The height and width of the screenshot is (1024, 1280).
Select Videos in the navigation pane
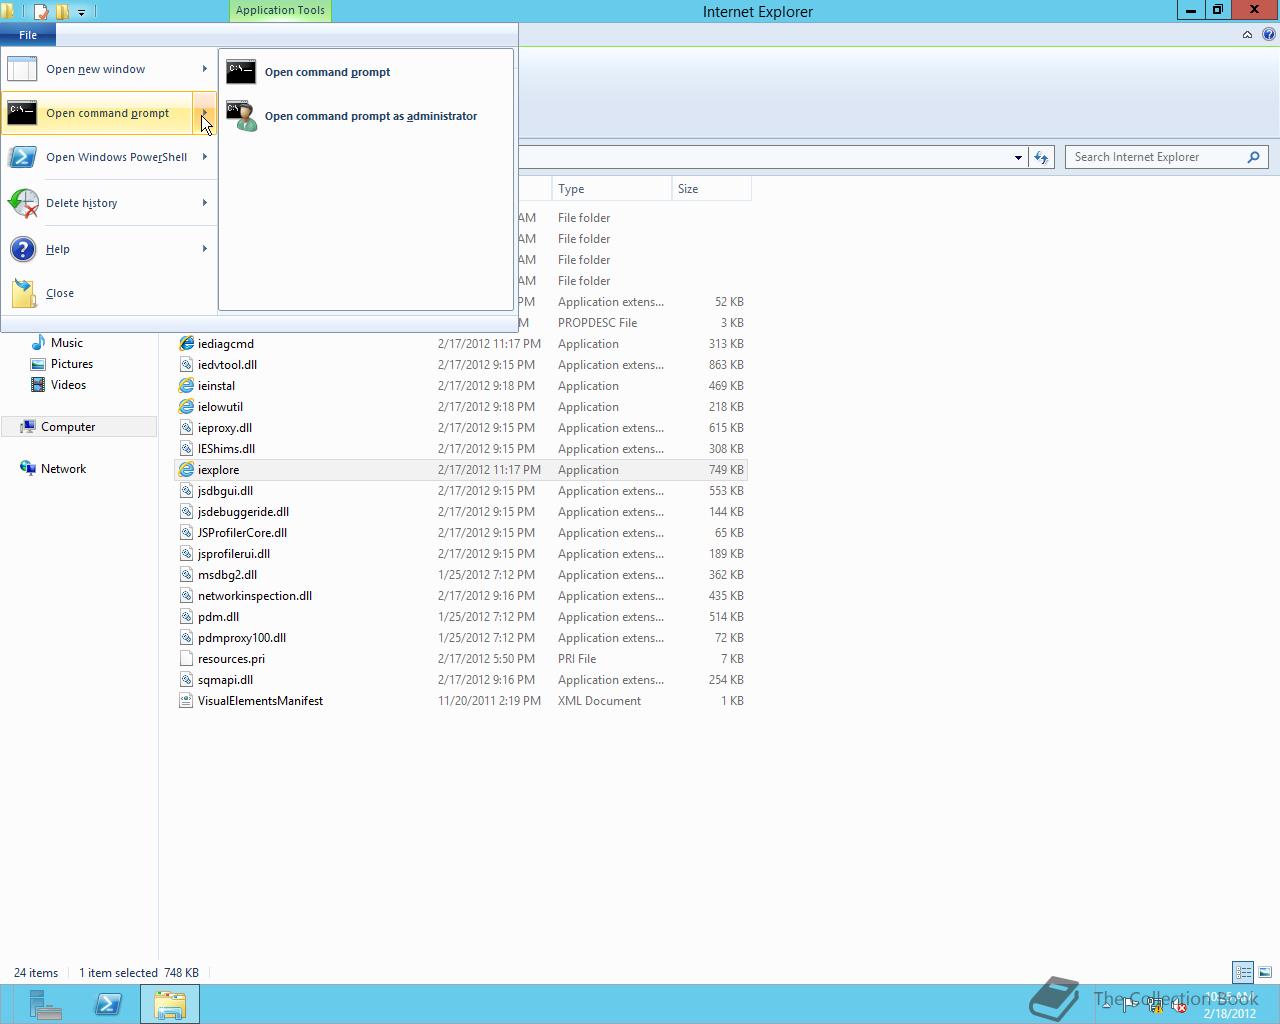point(68,385)
